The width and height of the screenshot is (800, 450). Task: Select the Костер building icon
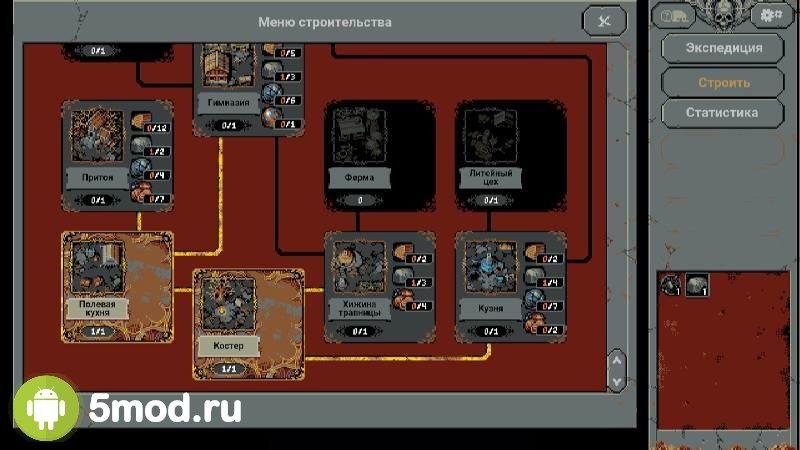(228, 303)
